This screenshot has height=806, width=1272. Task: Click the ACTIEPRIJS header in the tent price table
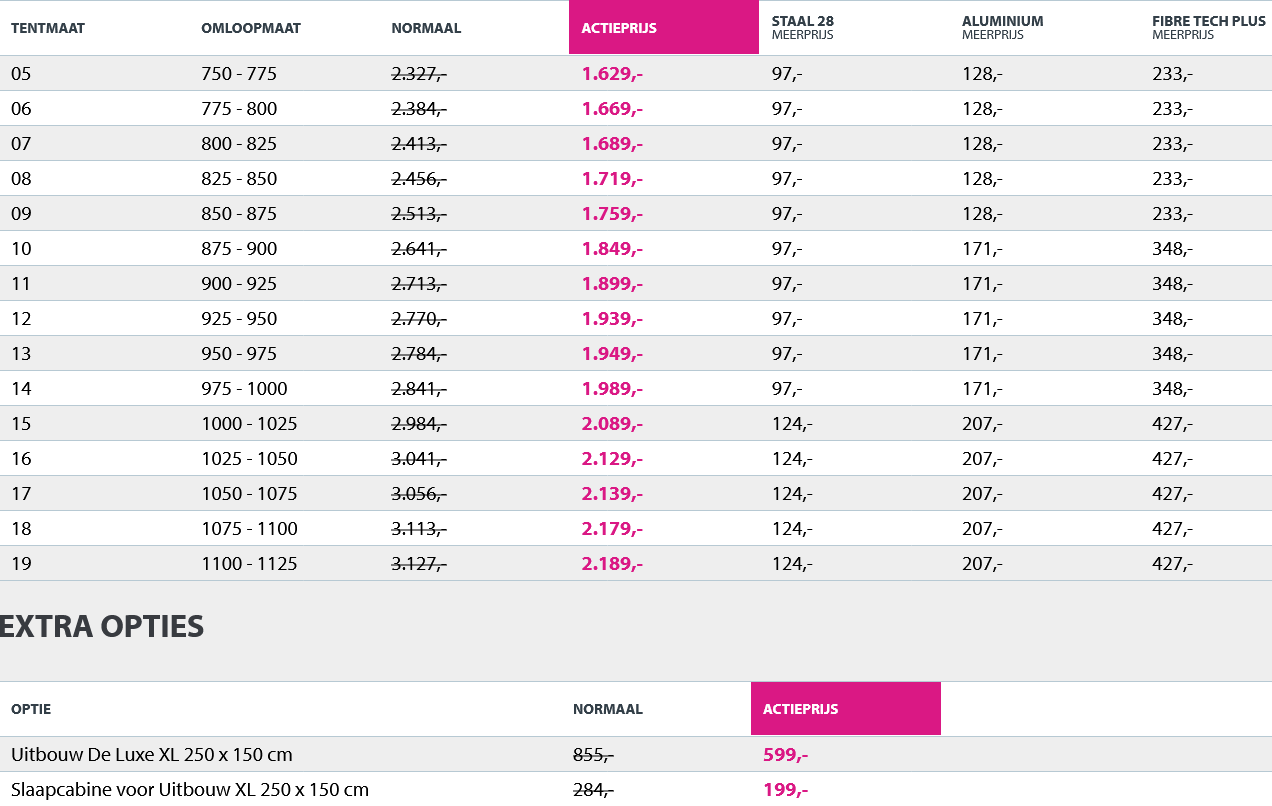tap(619, 28)
